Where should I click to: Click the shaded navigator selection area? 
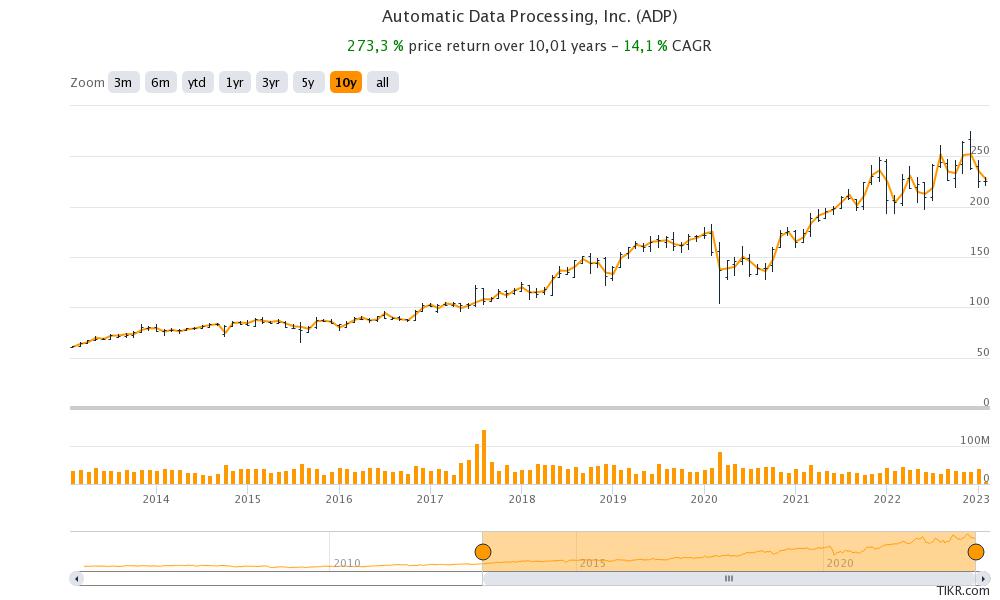pos(729,552)
